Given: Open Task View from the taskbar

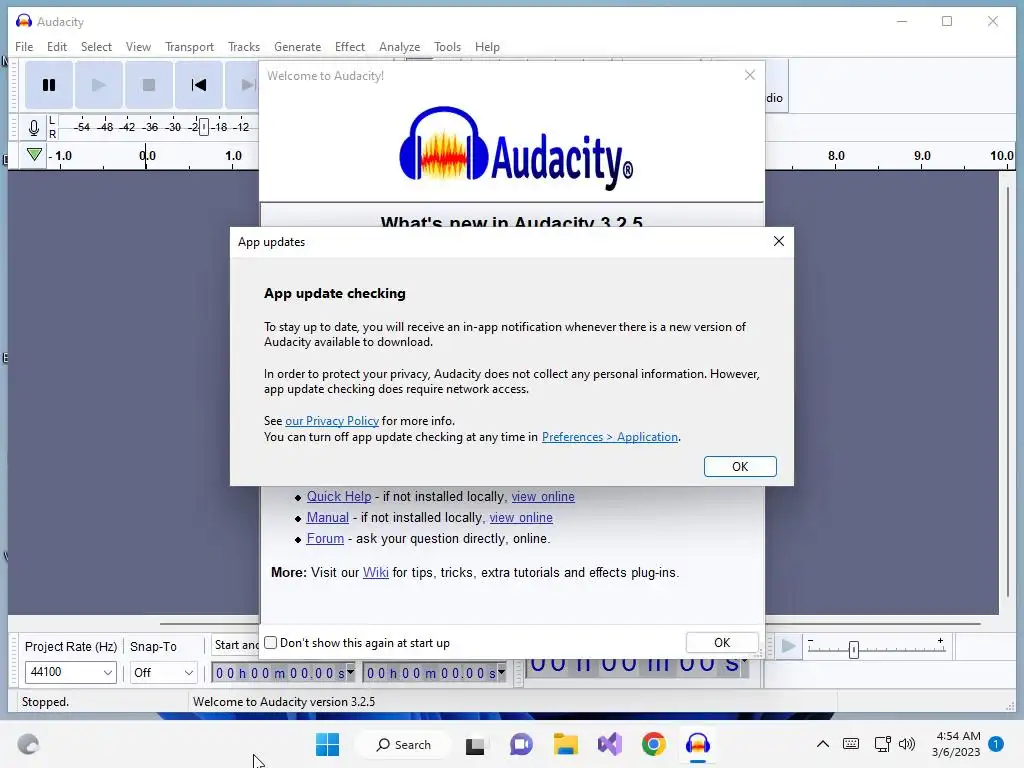Looking at the screenshot, I should (x=475, y=744).
